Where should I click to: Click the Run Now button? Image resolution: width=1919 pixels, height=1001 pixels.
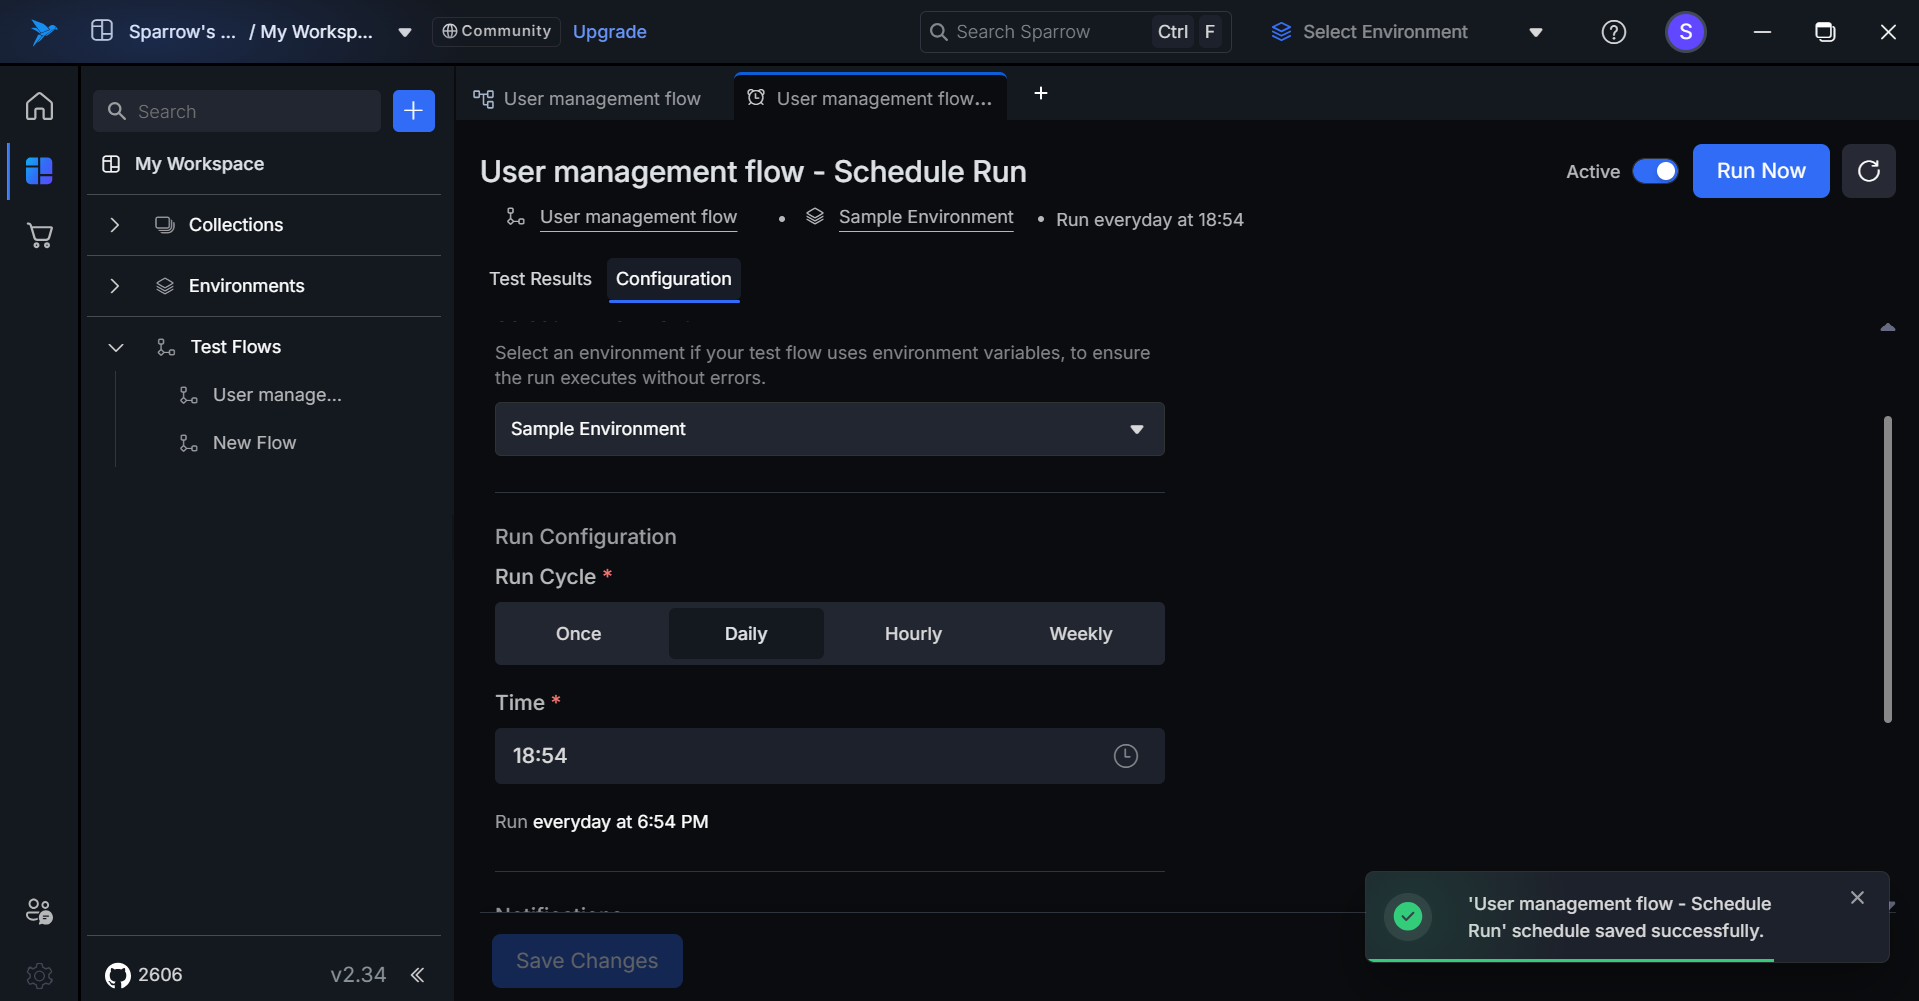[1760, 171]
